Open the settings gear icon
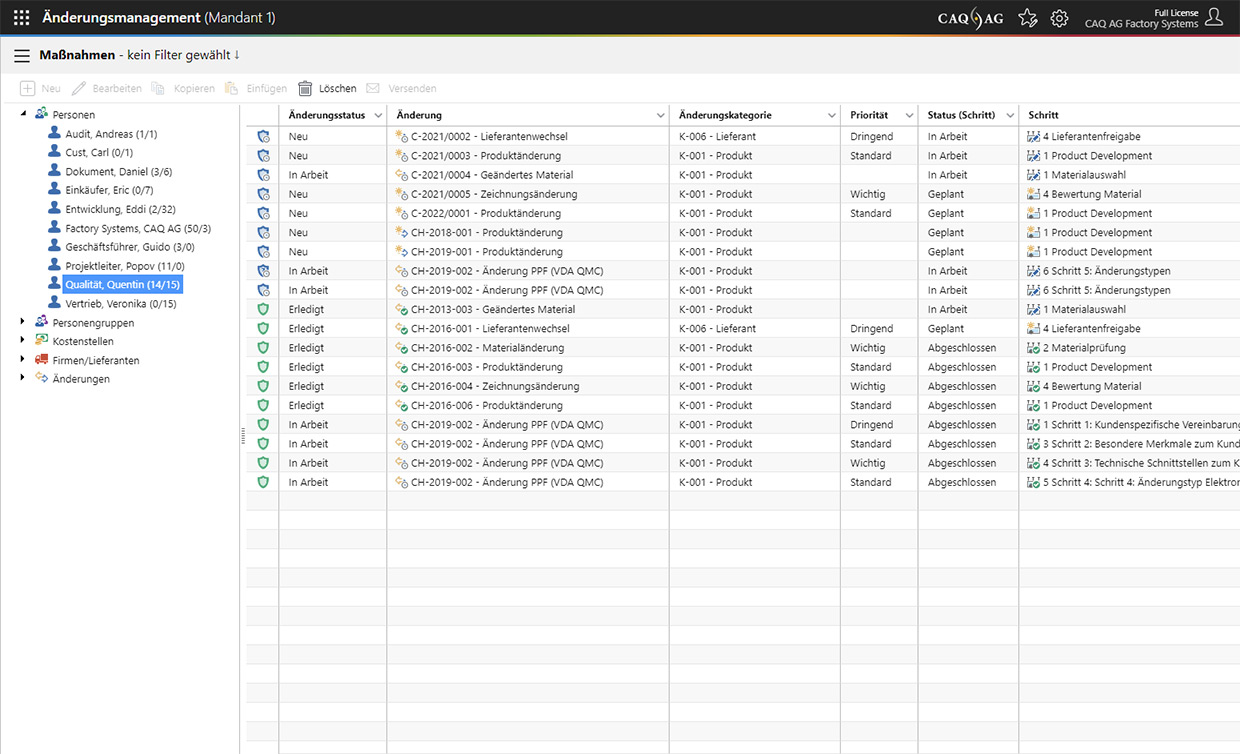Image resolution: width=1240 pixels, height=754 pixels. point(1059,18)
